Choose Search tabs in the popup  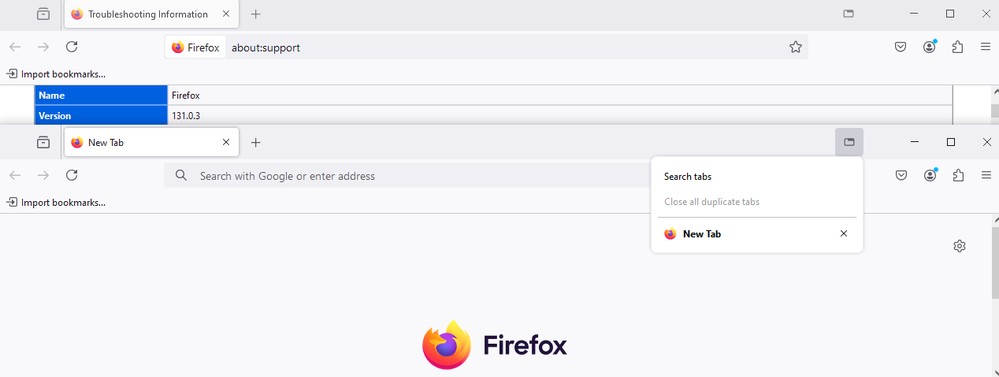[x=687, y=176]
